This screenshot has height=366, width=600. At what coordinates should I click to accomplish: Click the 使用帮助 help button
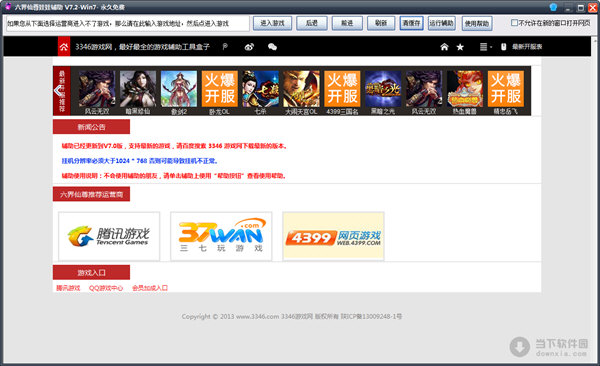click(477, 23)
